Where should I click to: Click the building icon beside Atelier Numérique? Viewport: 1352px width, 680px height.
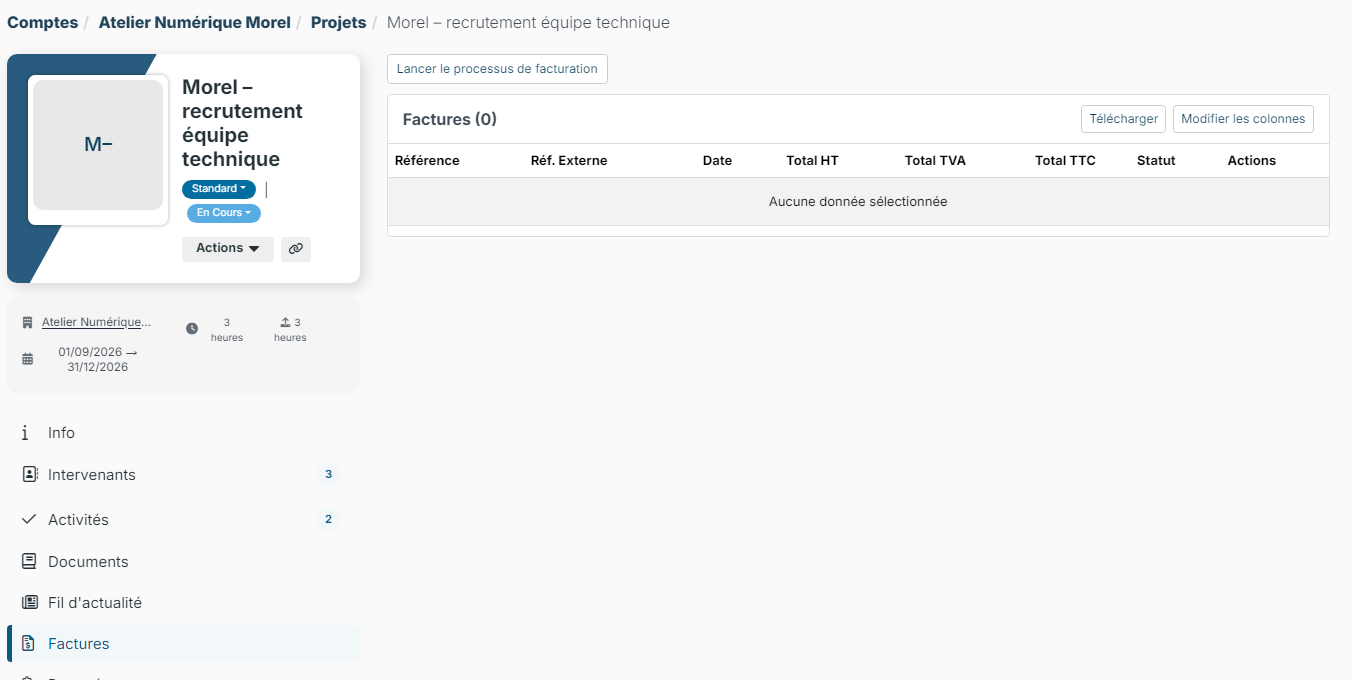28,323
